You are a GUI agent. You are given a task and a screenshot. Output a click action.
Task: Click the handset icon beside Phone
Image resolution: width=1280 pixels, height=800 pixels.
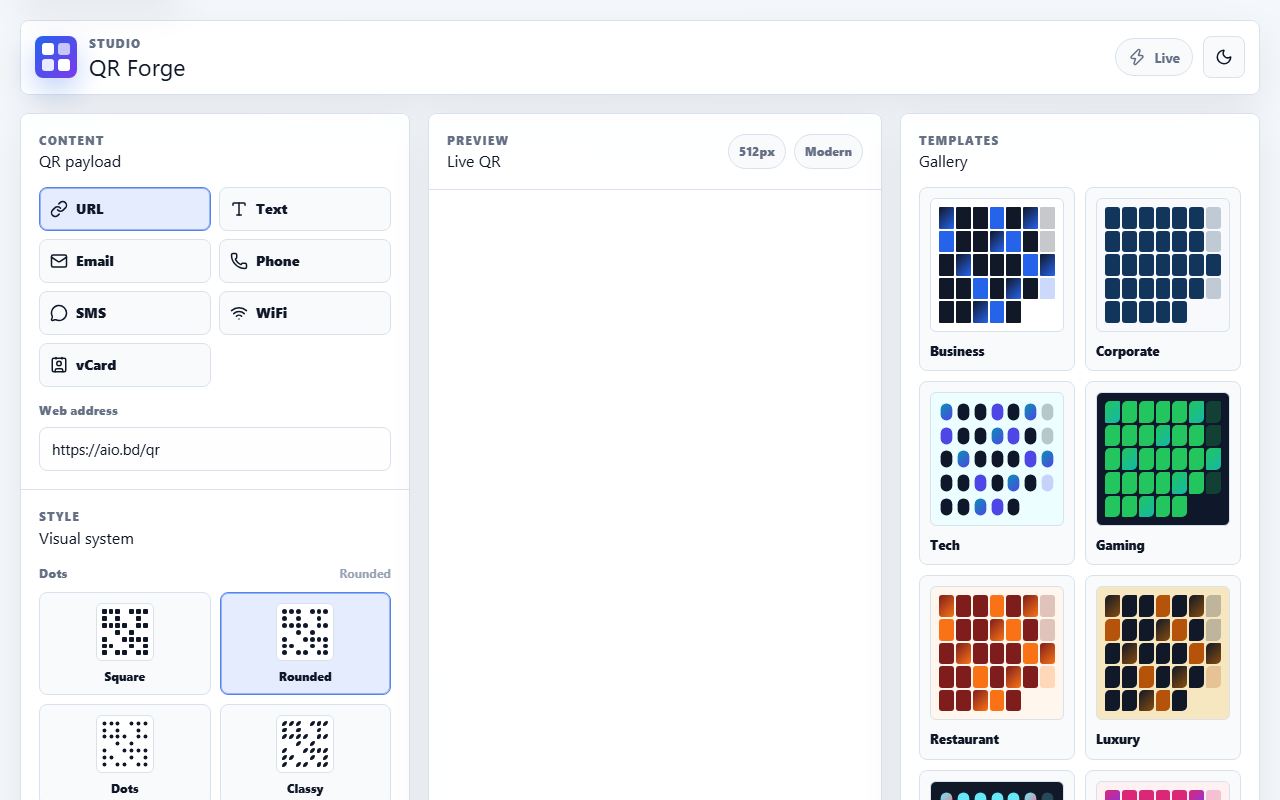[x=239, y=261]
